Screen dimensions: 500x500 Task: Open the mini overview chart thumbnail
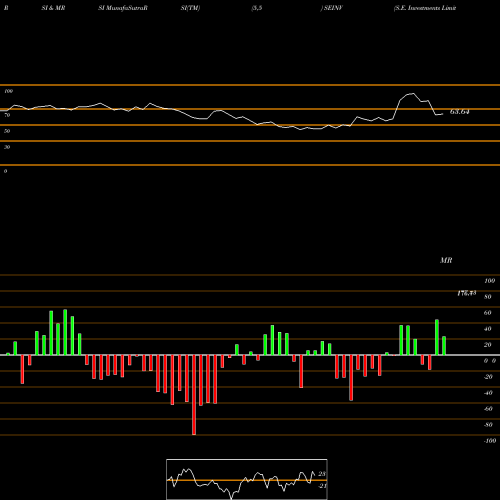[x=247, y=479]
